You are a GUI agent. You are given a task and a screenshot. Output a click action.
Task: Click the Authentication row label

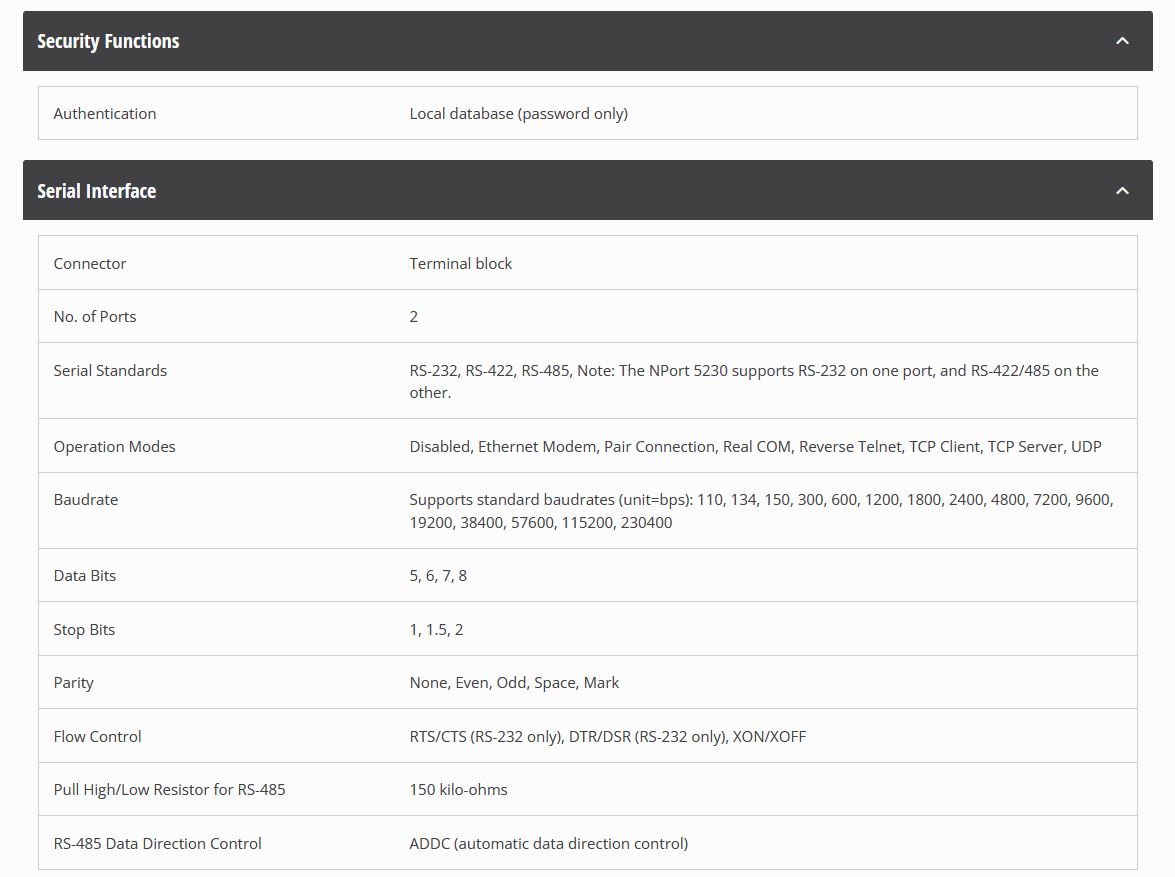[x=104, y=113]
